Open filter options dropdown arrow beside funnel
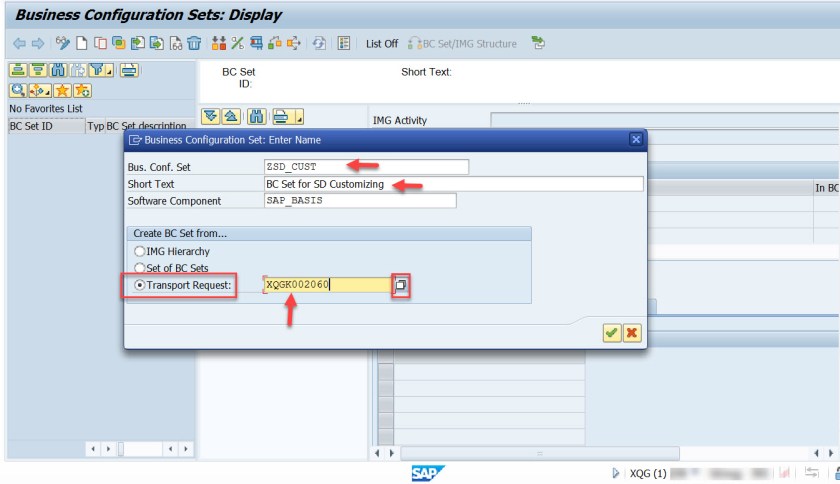 click(x=109, y=71)
